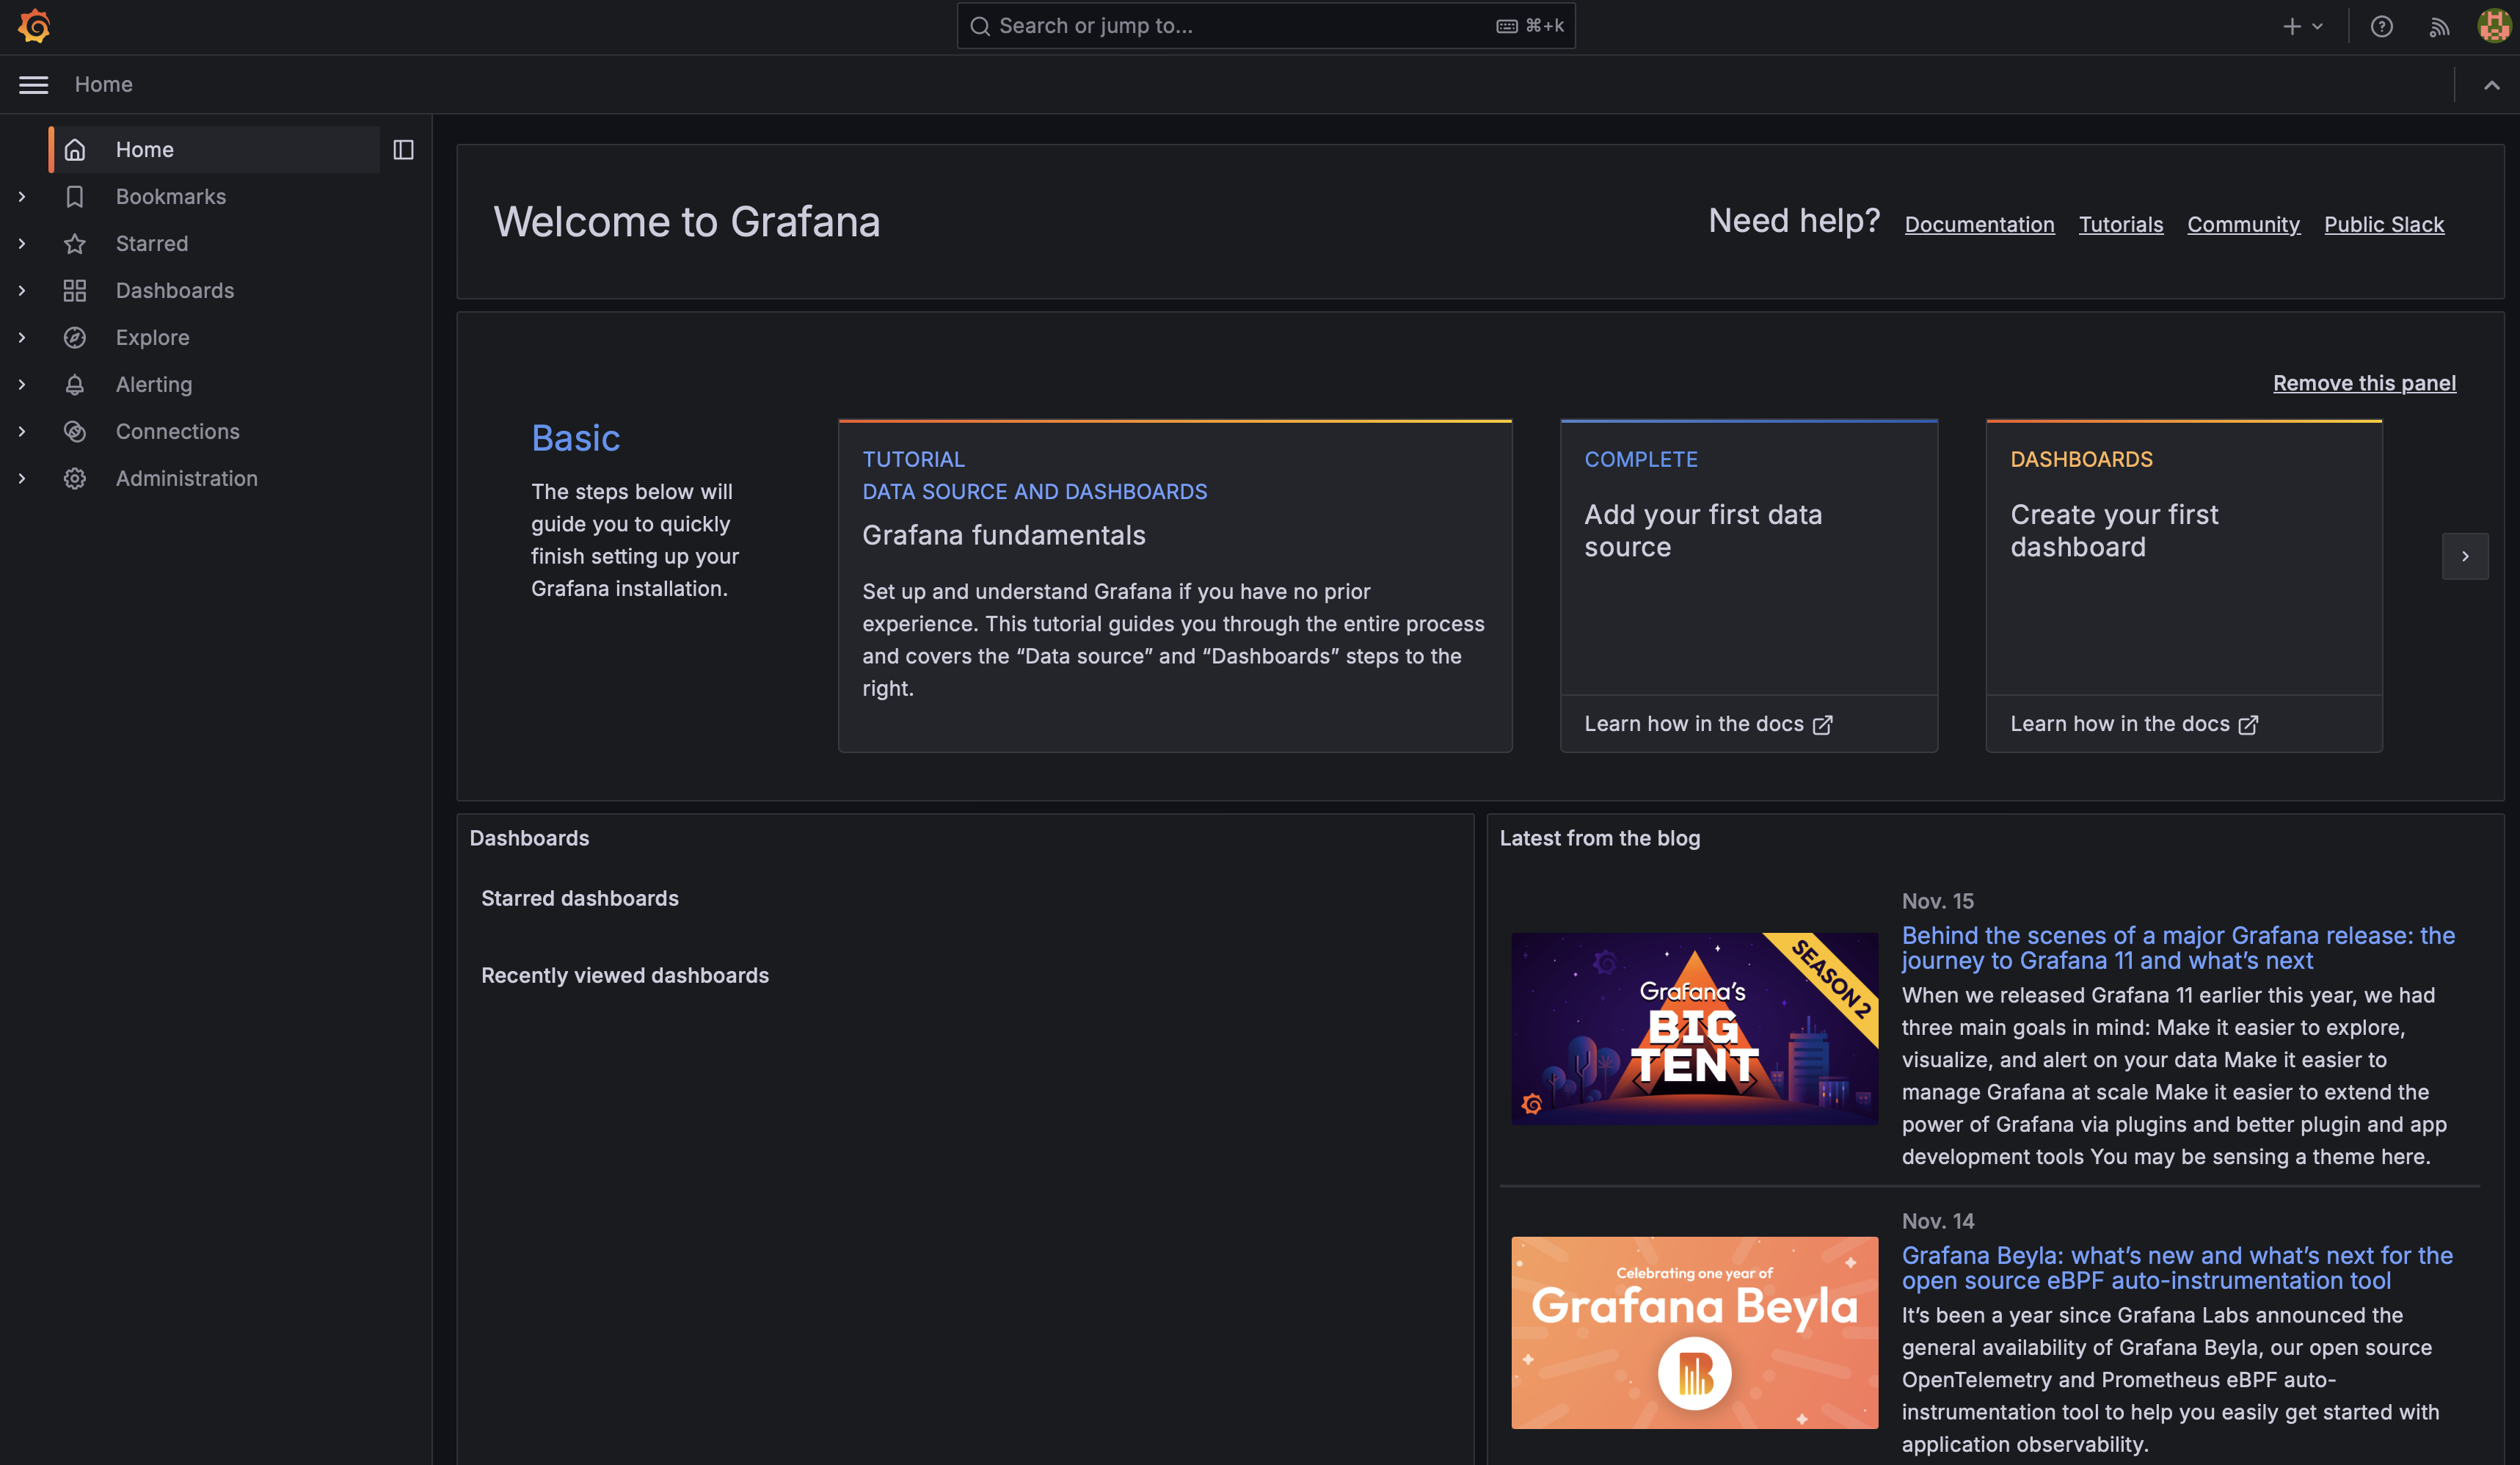
Task: Click the Explore compass icon
Action: (75, 338)
